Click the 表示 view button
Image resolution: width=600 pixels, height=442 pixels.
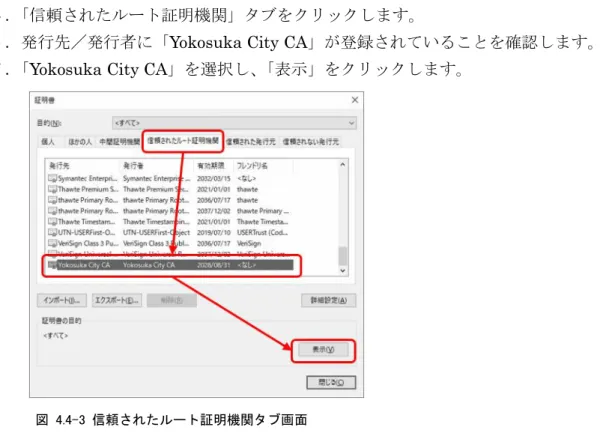pyautogui.click(x=323, y=349)
